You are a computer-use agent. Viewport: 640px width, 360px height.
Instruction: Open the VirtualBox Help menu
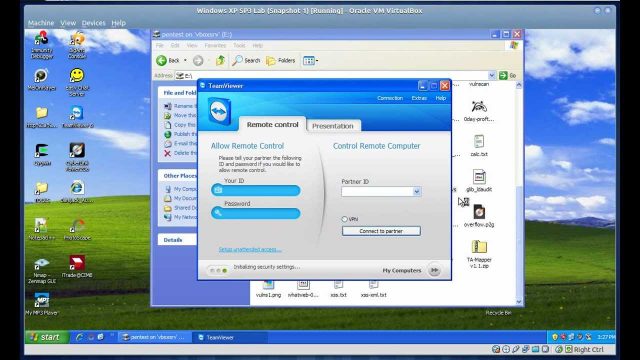point(118,23)
